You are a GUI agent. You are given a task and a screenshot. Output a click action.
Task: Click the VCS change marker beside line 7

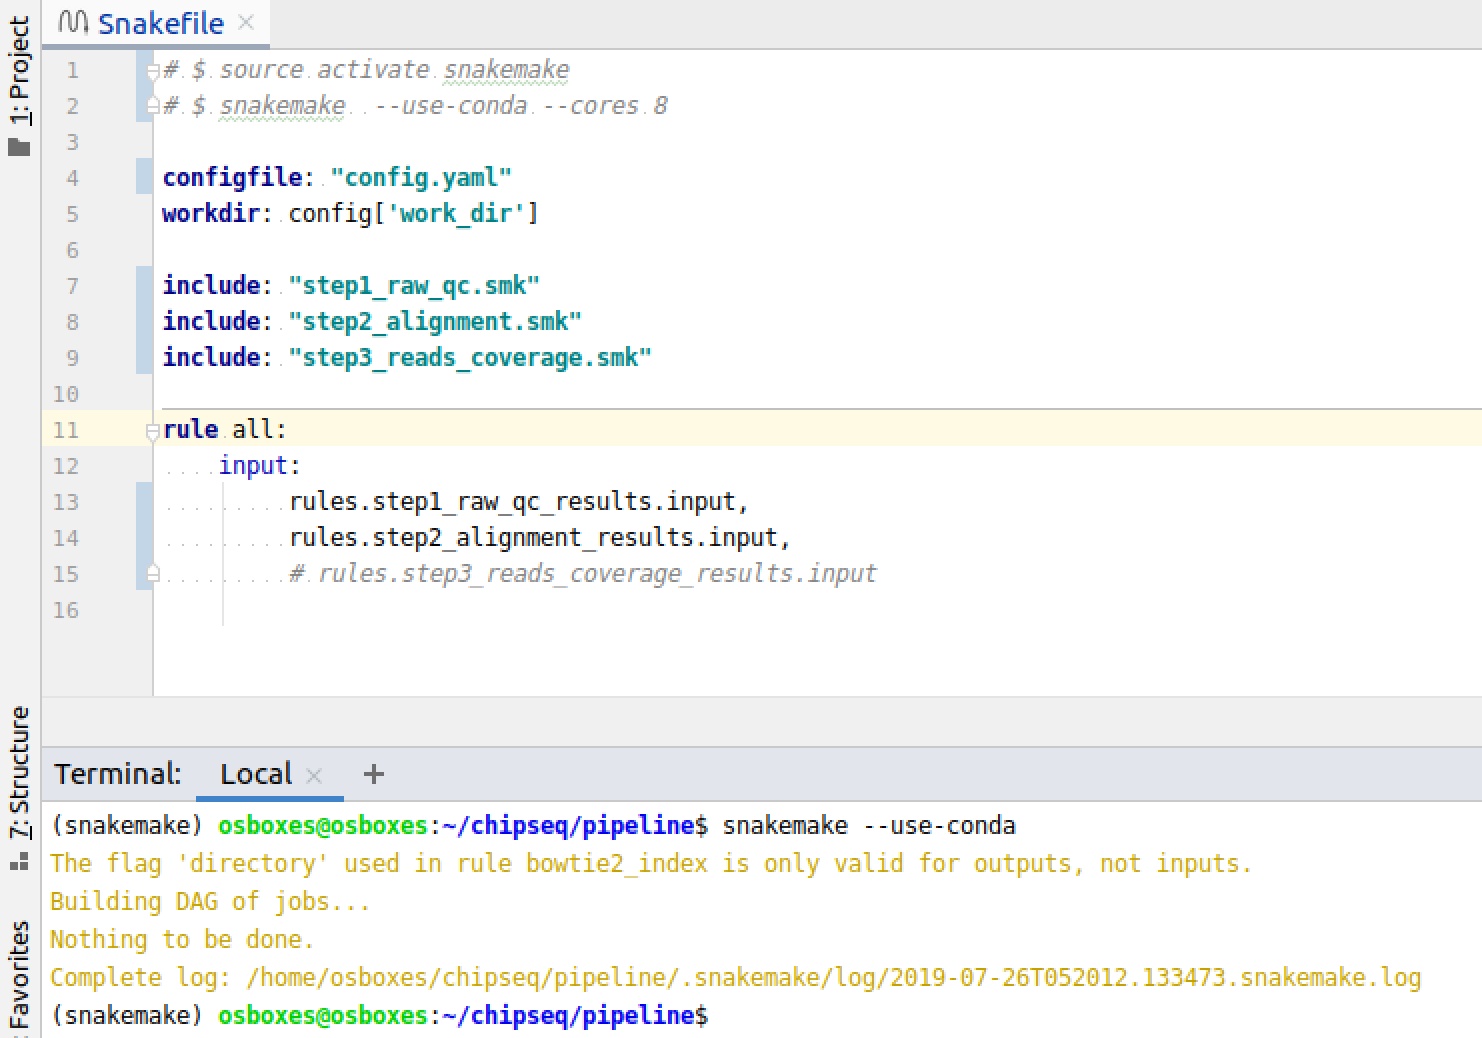click(x=143, y=286)
